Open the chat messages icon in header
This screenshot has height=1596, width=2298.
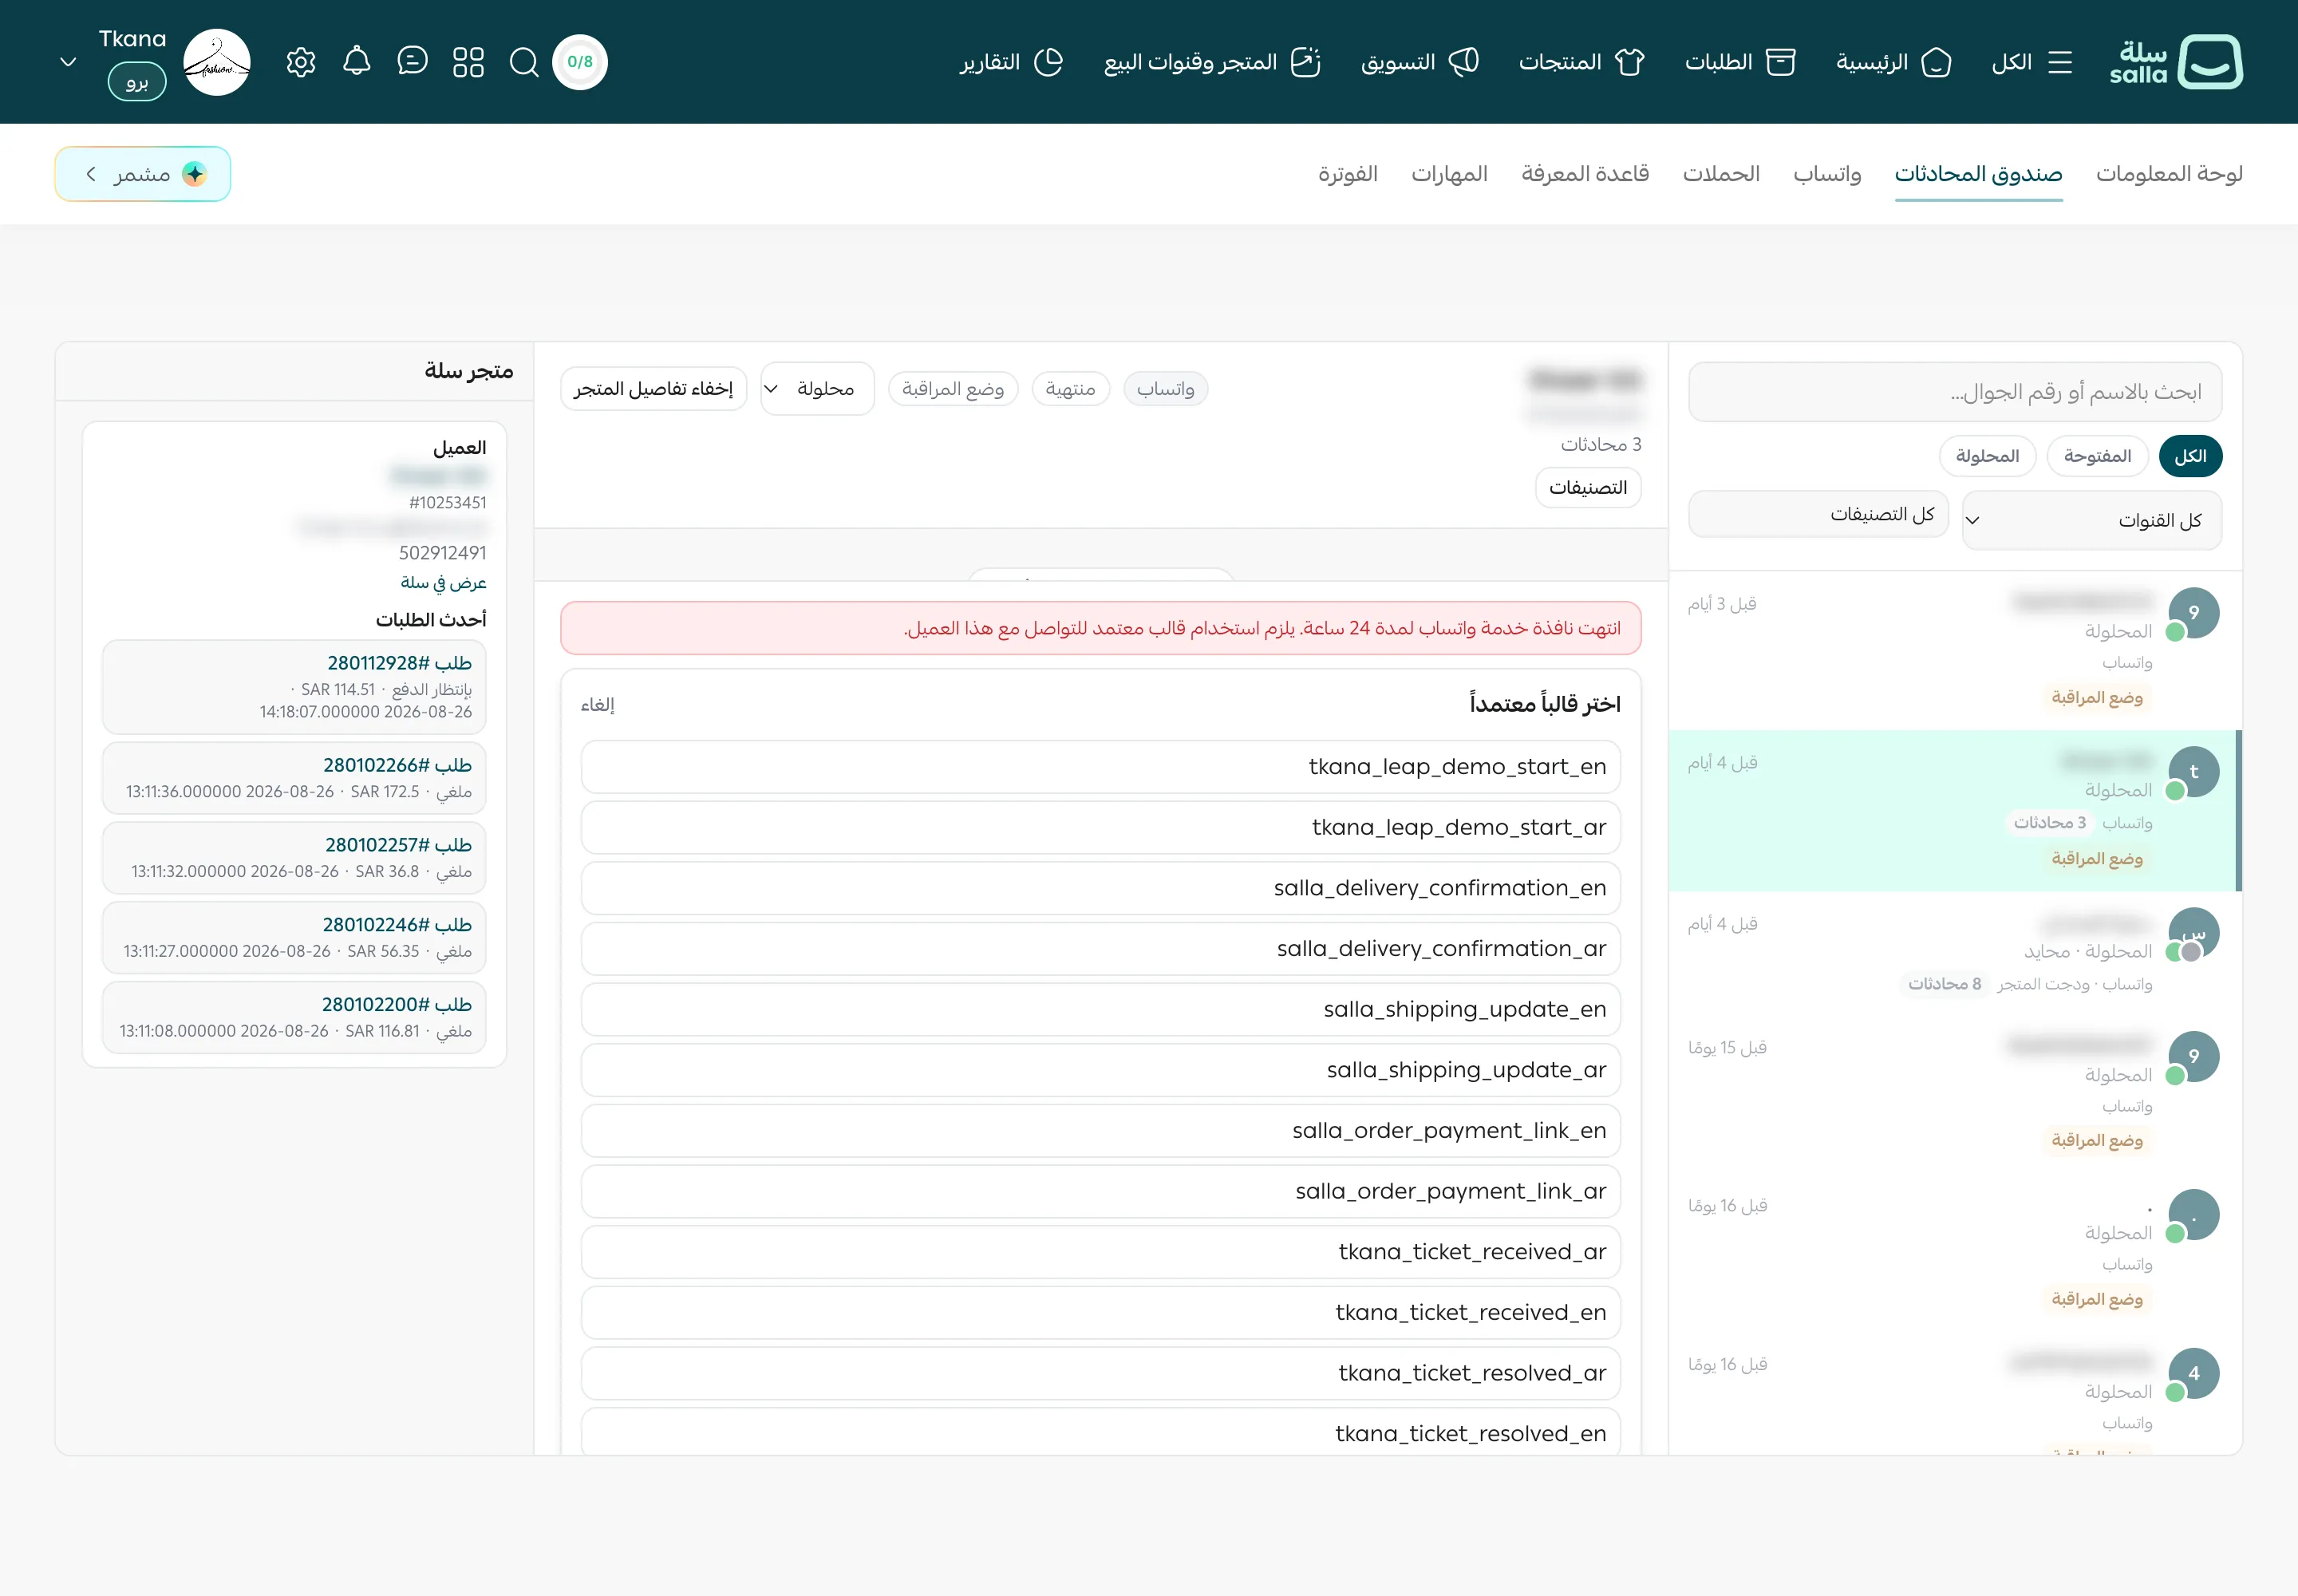coord(412,62)
